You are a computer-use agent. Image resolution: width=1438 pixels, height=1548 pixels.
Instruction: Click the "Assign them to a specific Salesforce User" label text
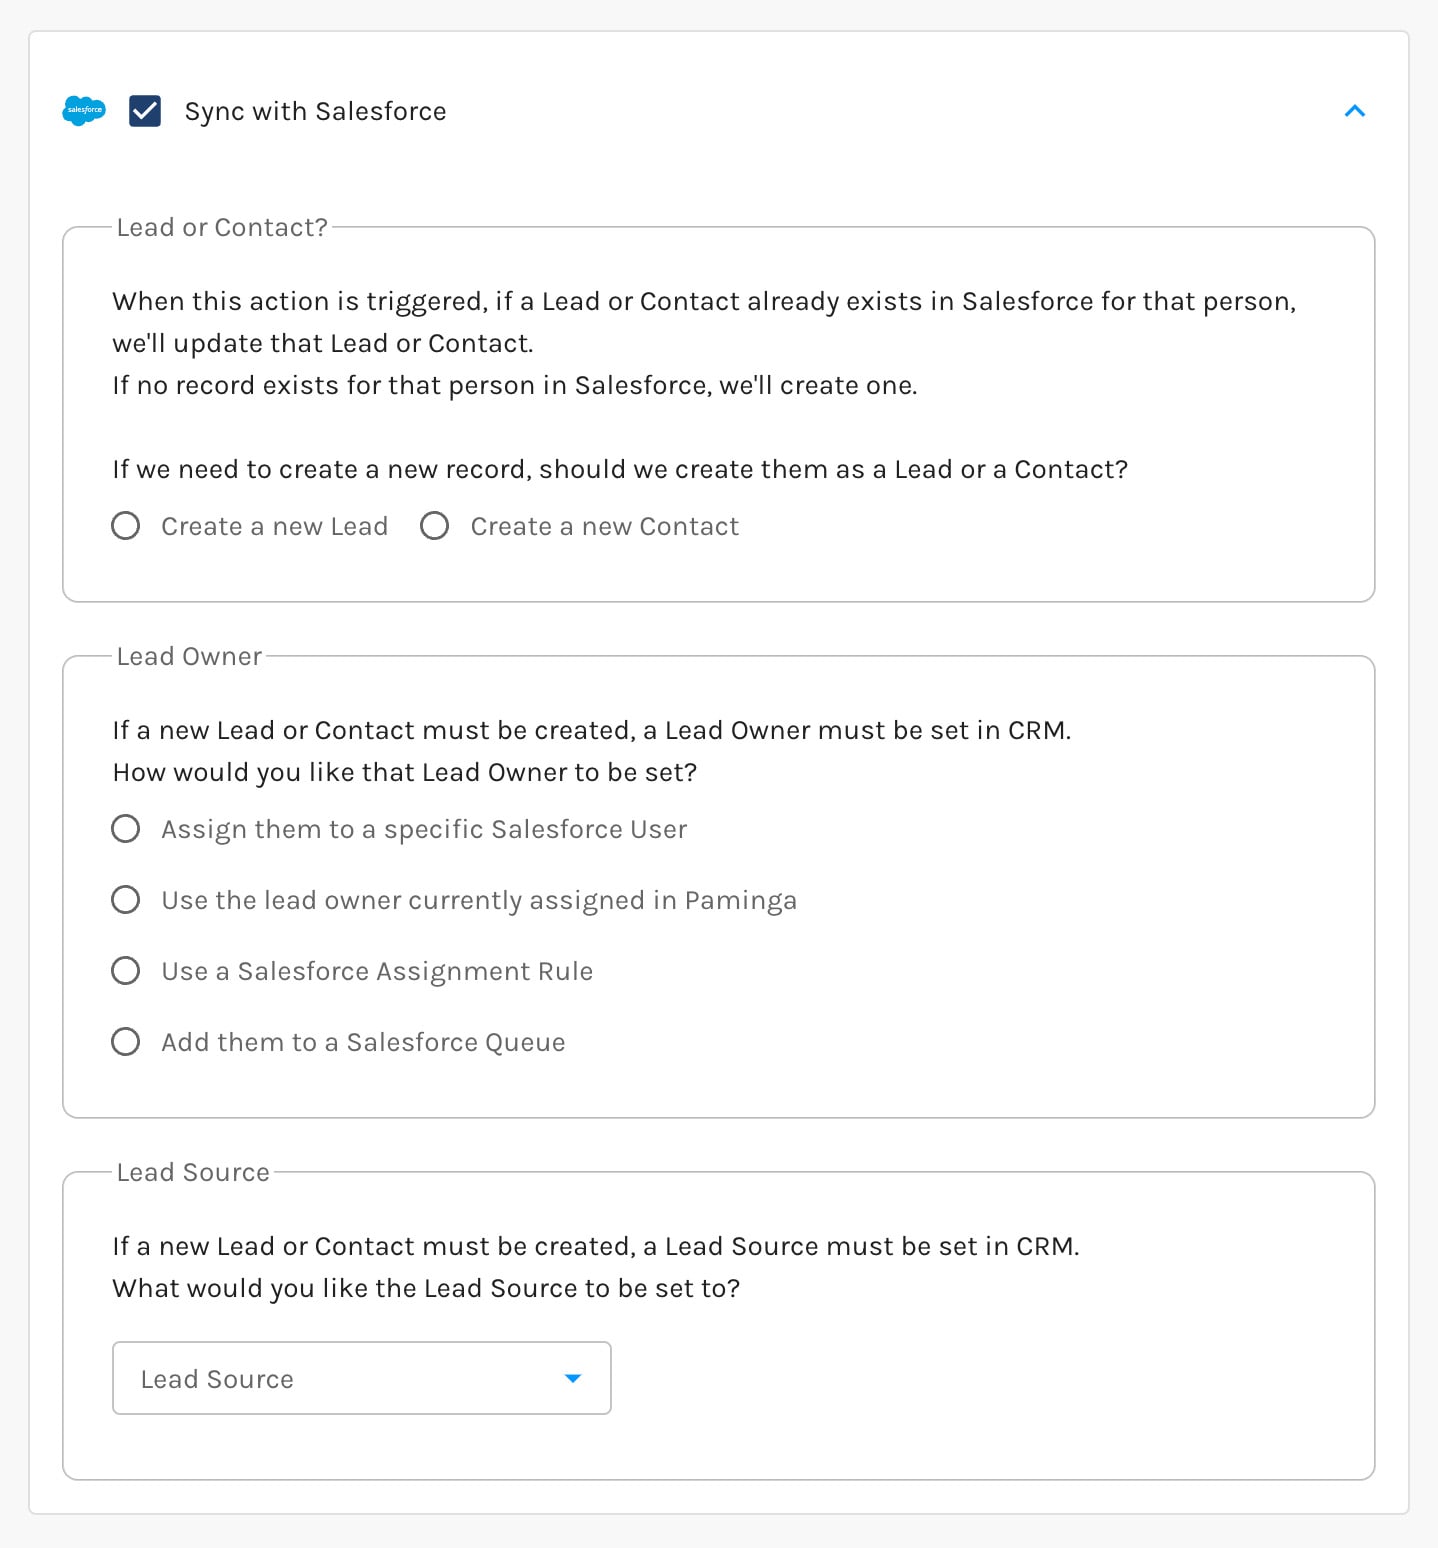[424, 830]
